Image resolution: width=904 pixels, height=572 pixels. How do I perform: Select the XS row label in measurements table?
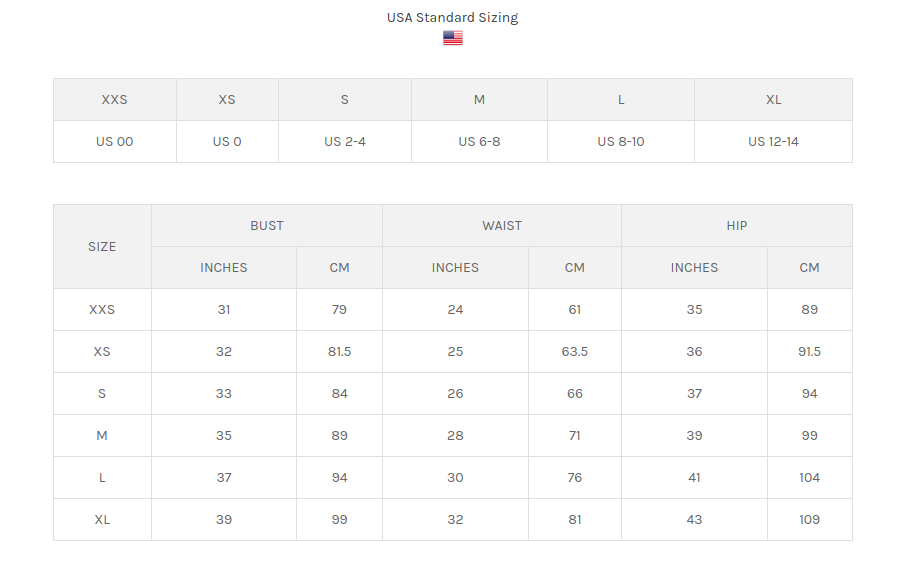(x=102, y=352)
